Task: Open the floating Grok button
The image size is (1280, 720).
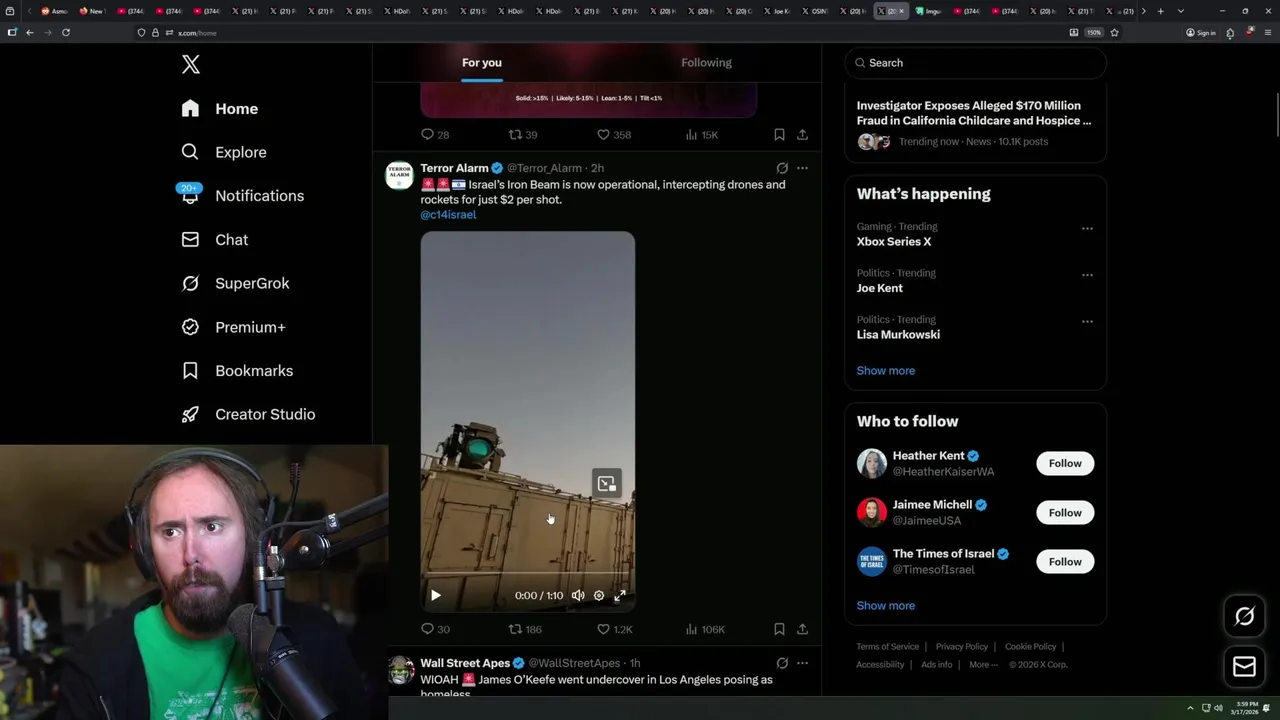Action: pos(1244,617)
